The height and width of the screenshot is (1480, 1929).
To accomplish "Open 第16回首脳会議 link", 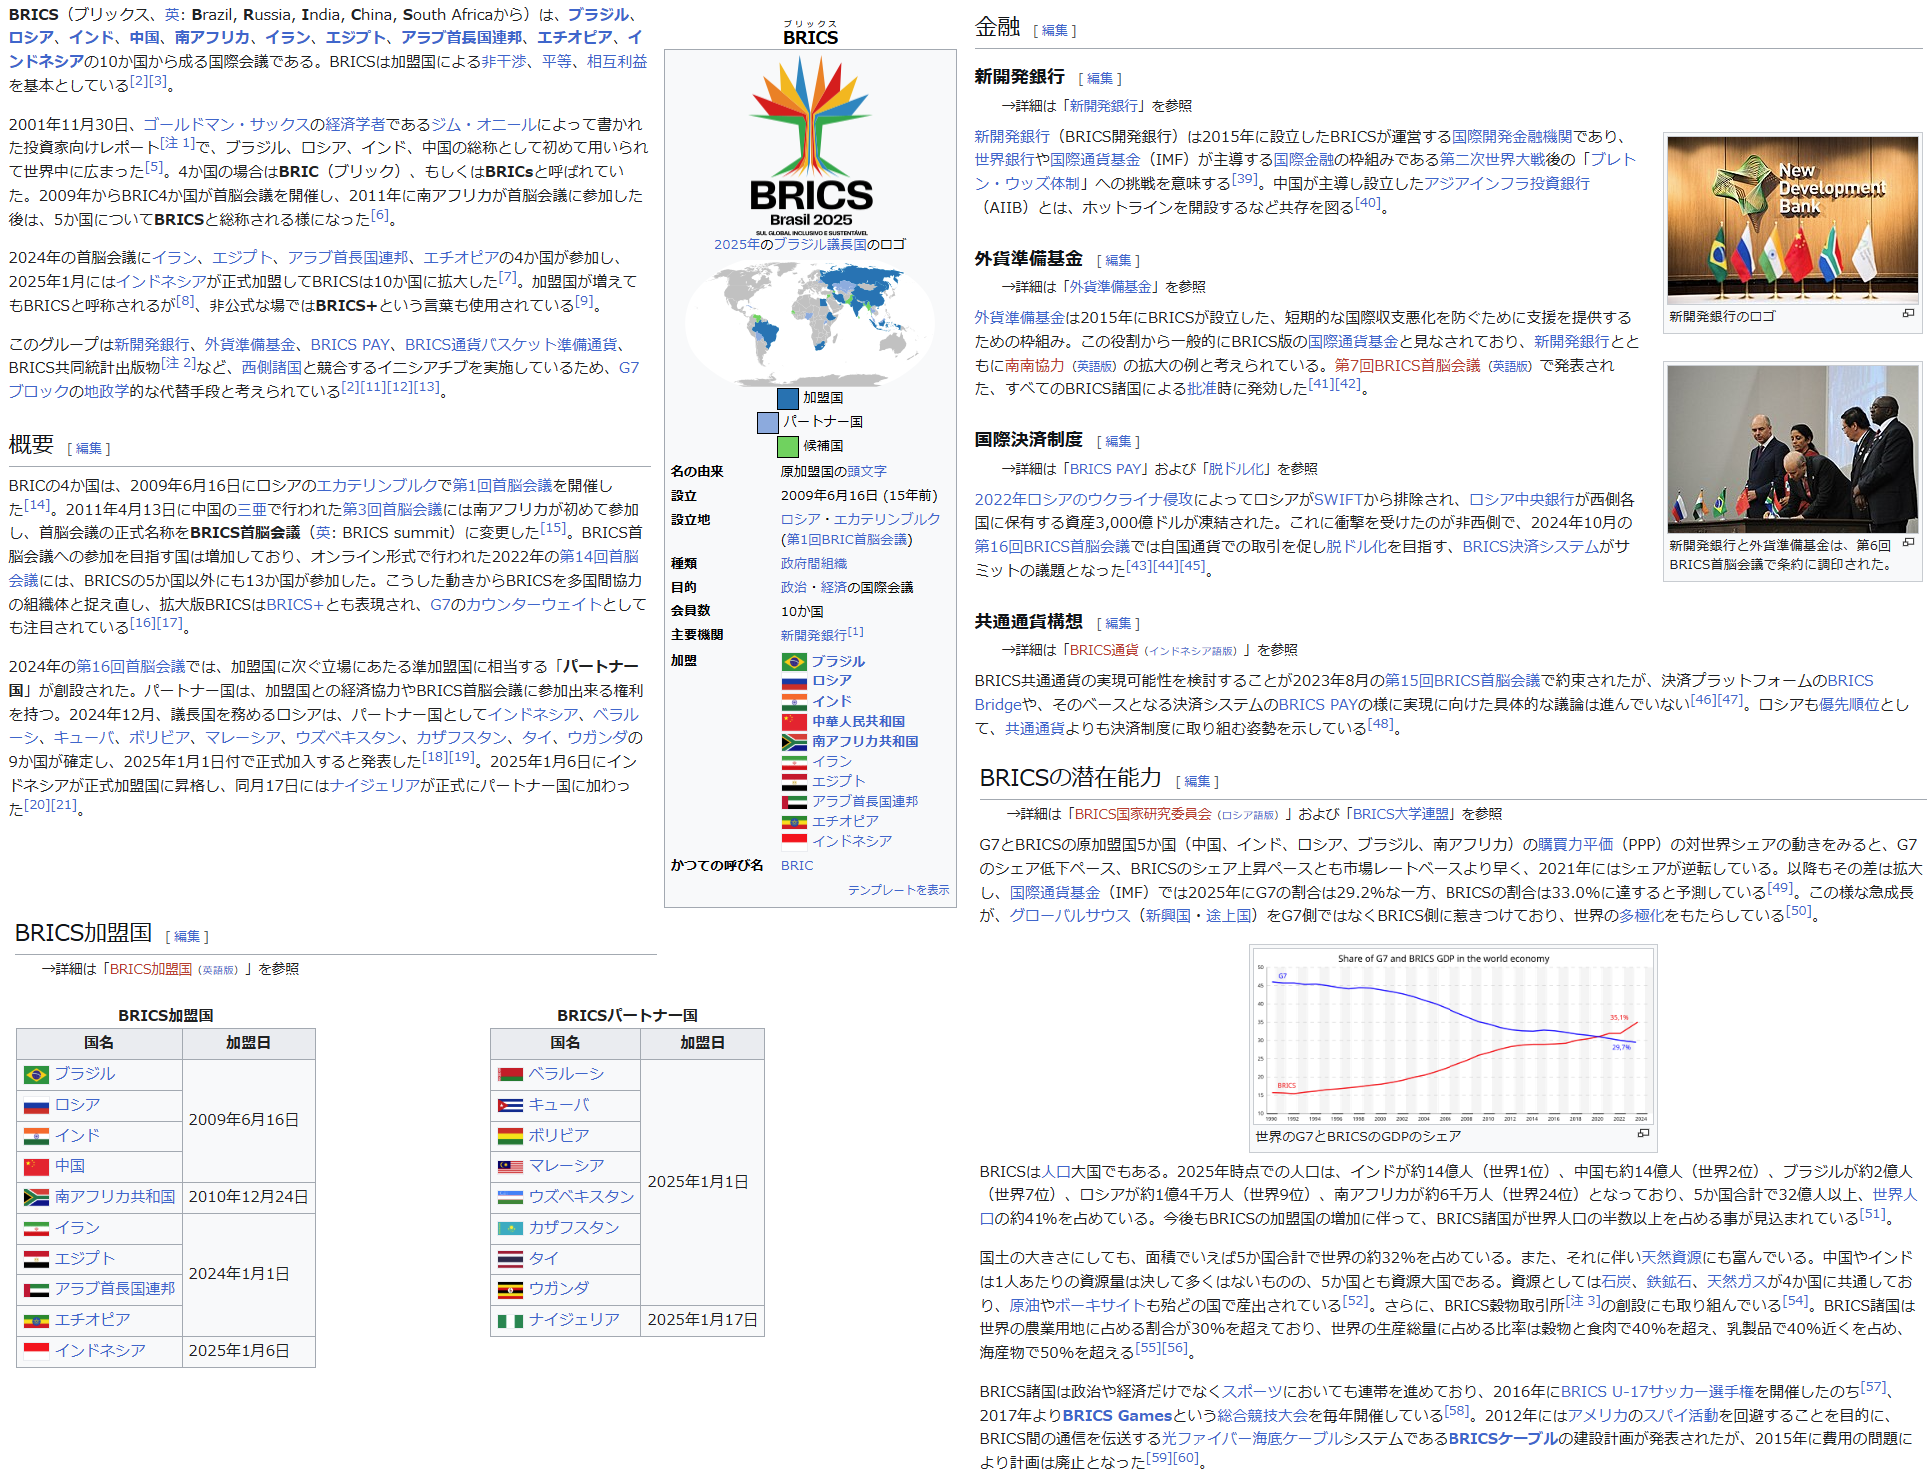I will (x=131, y=667).
